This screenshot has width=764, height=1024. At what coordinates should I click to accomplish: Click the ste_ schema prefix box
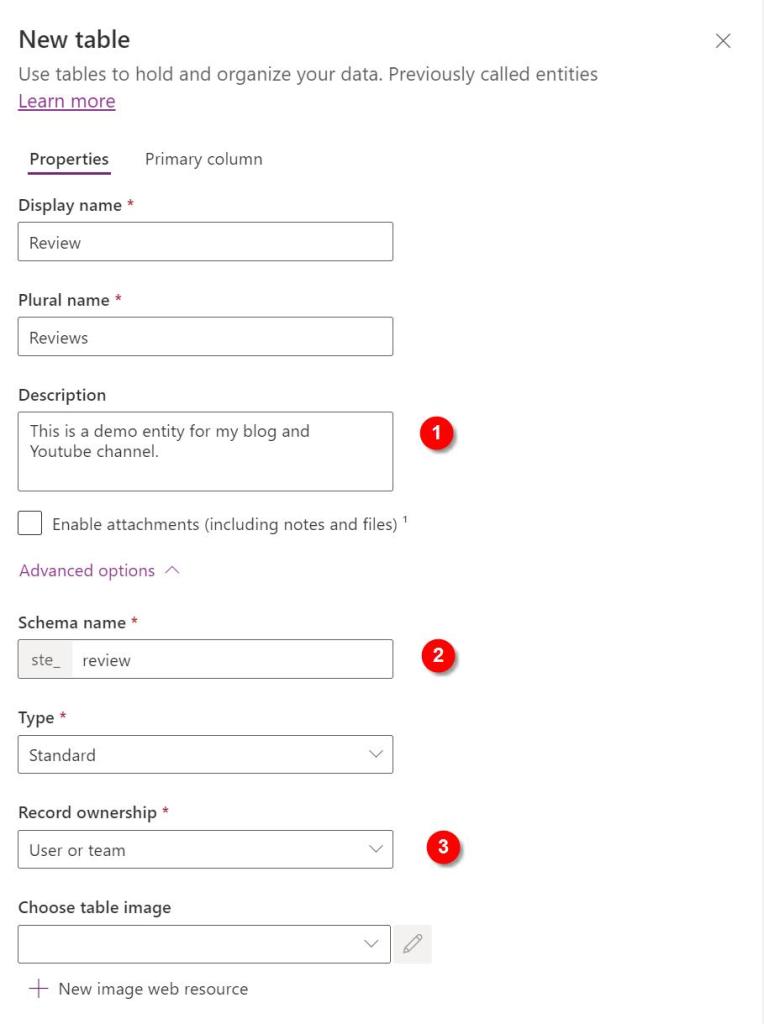(x=46, y=660)
